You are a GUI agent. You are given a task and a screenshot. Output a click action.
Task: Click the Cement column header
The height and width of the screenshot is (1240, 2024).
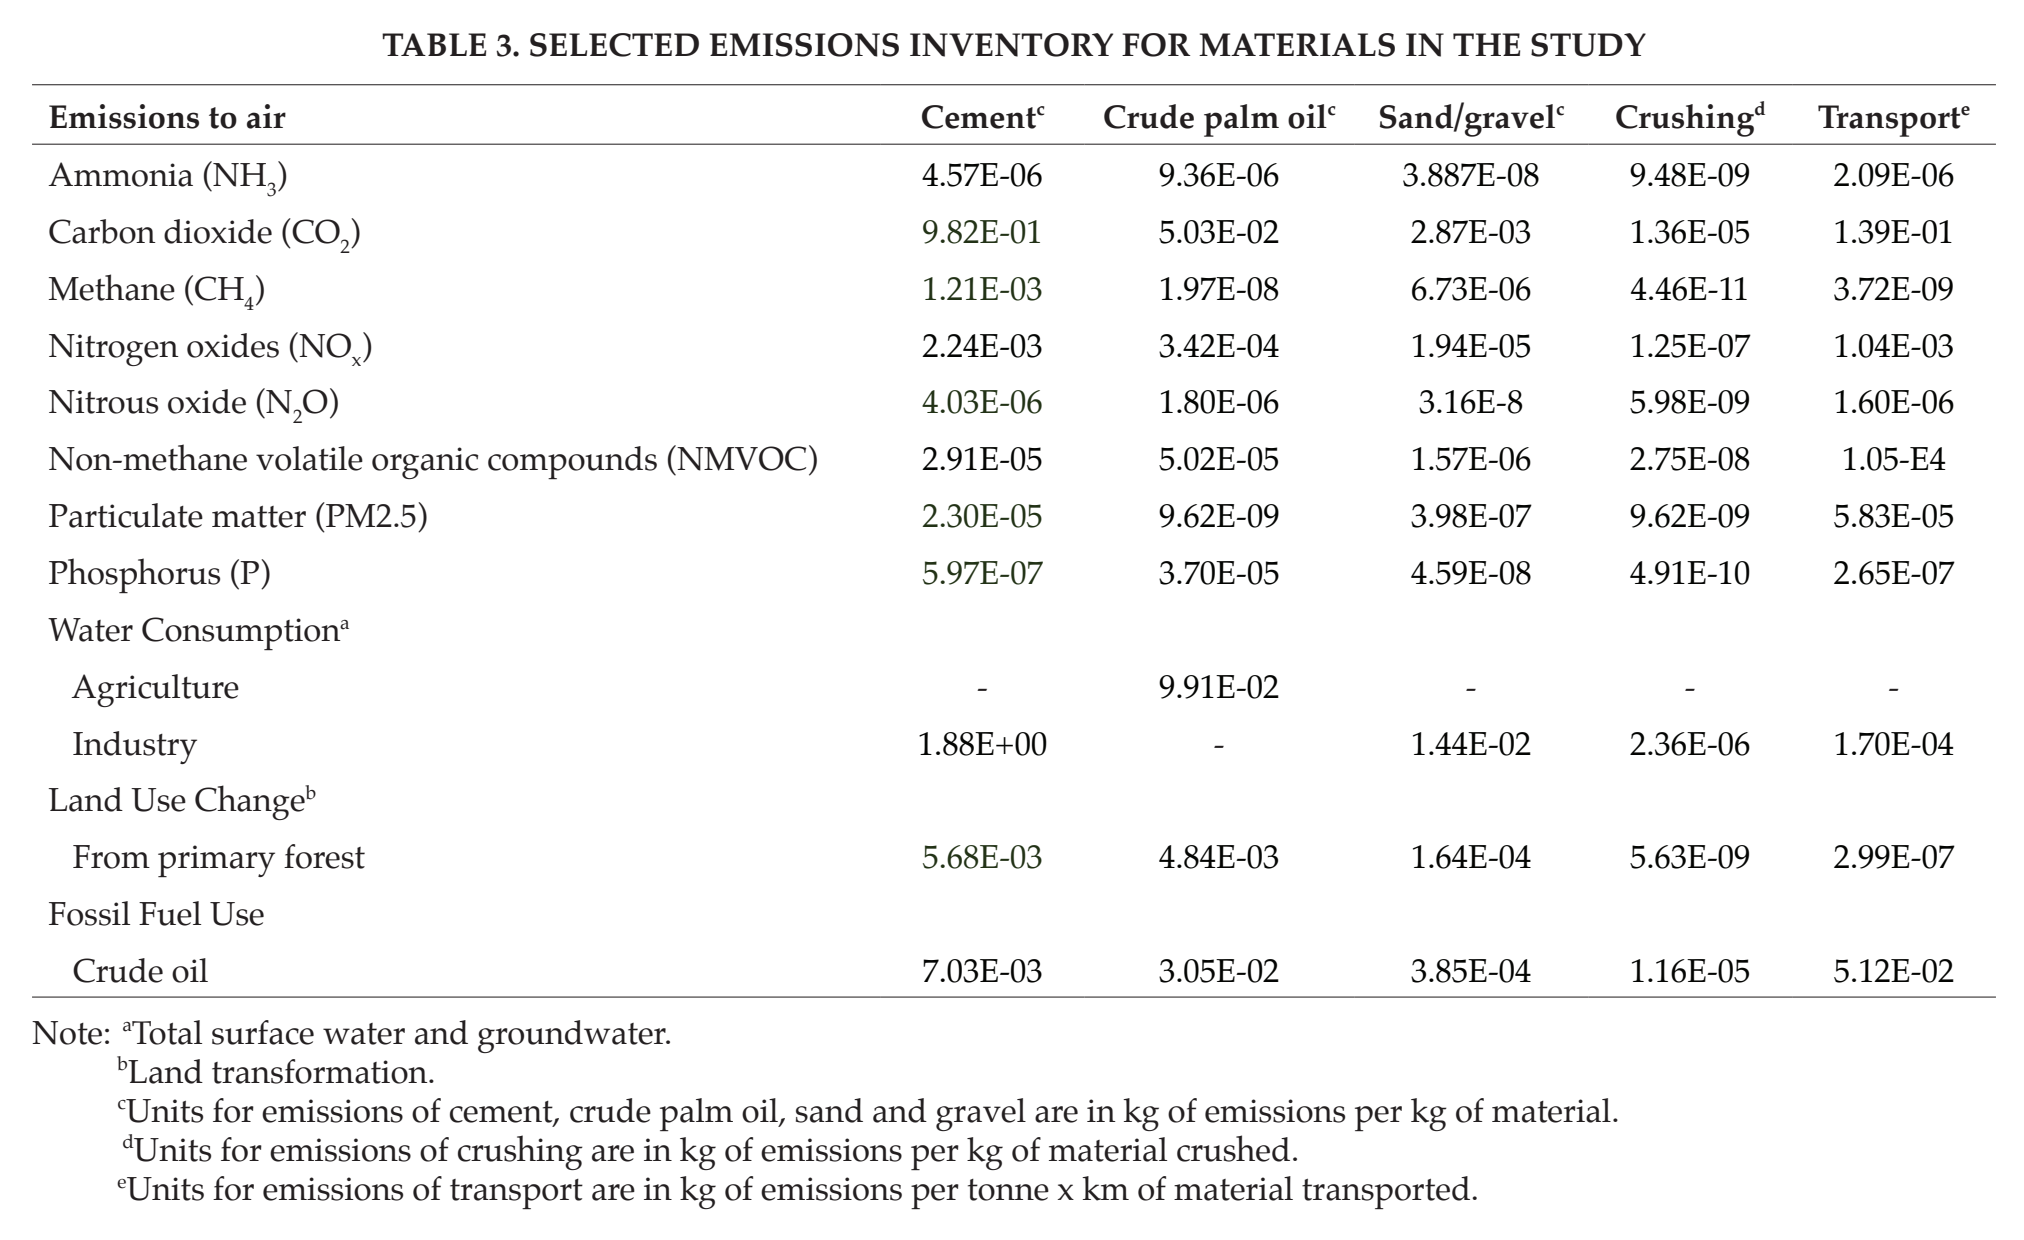[982, 117]
